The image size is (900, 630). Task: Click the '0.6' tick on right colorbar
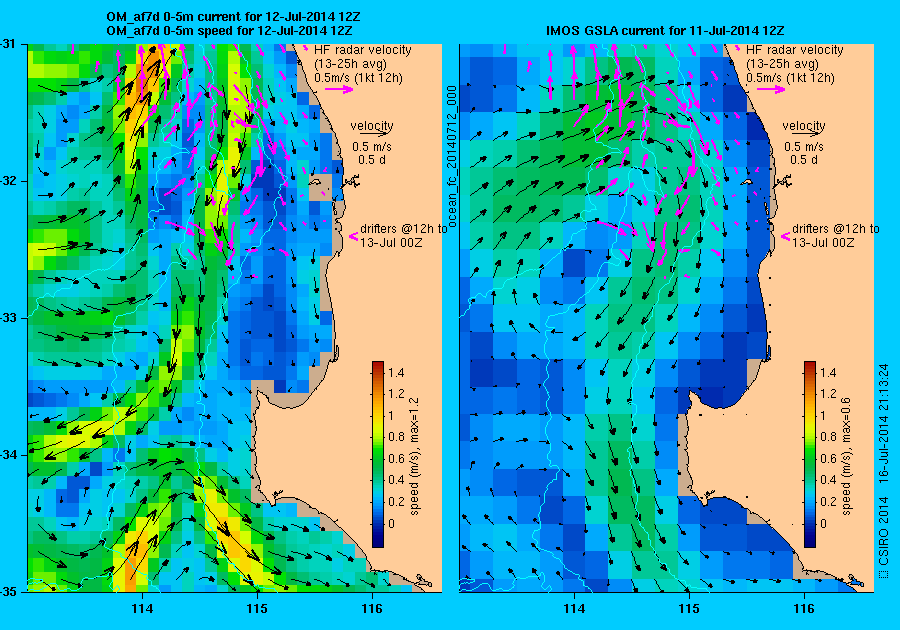click(x=828, y=459)
